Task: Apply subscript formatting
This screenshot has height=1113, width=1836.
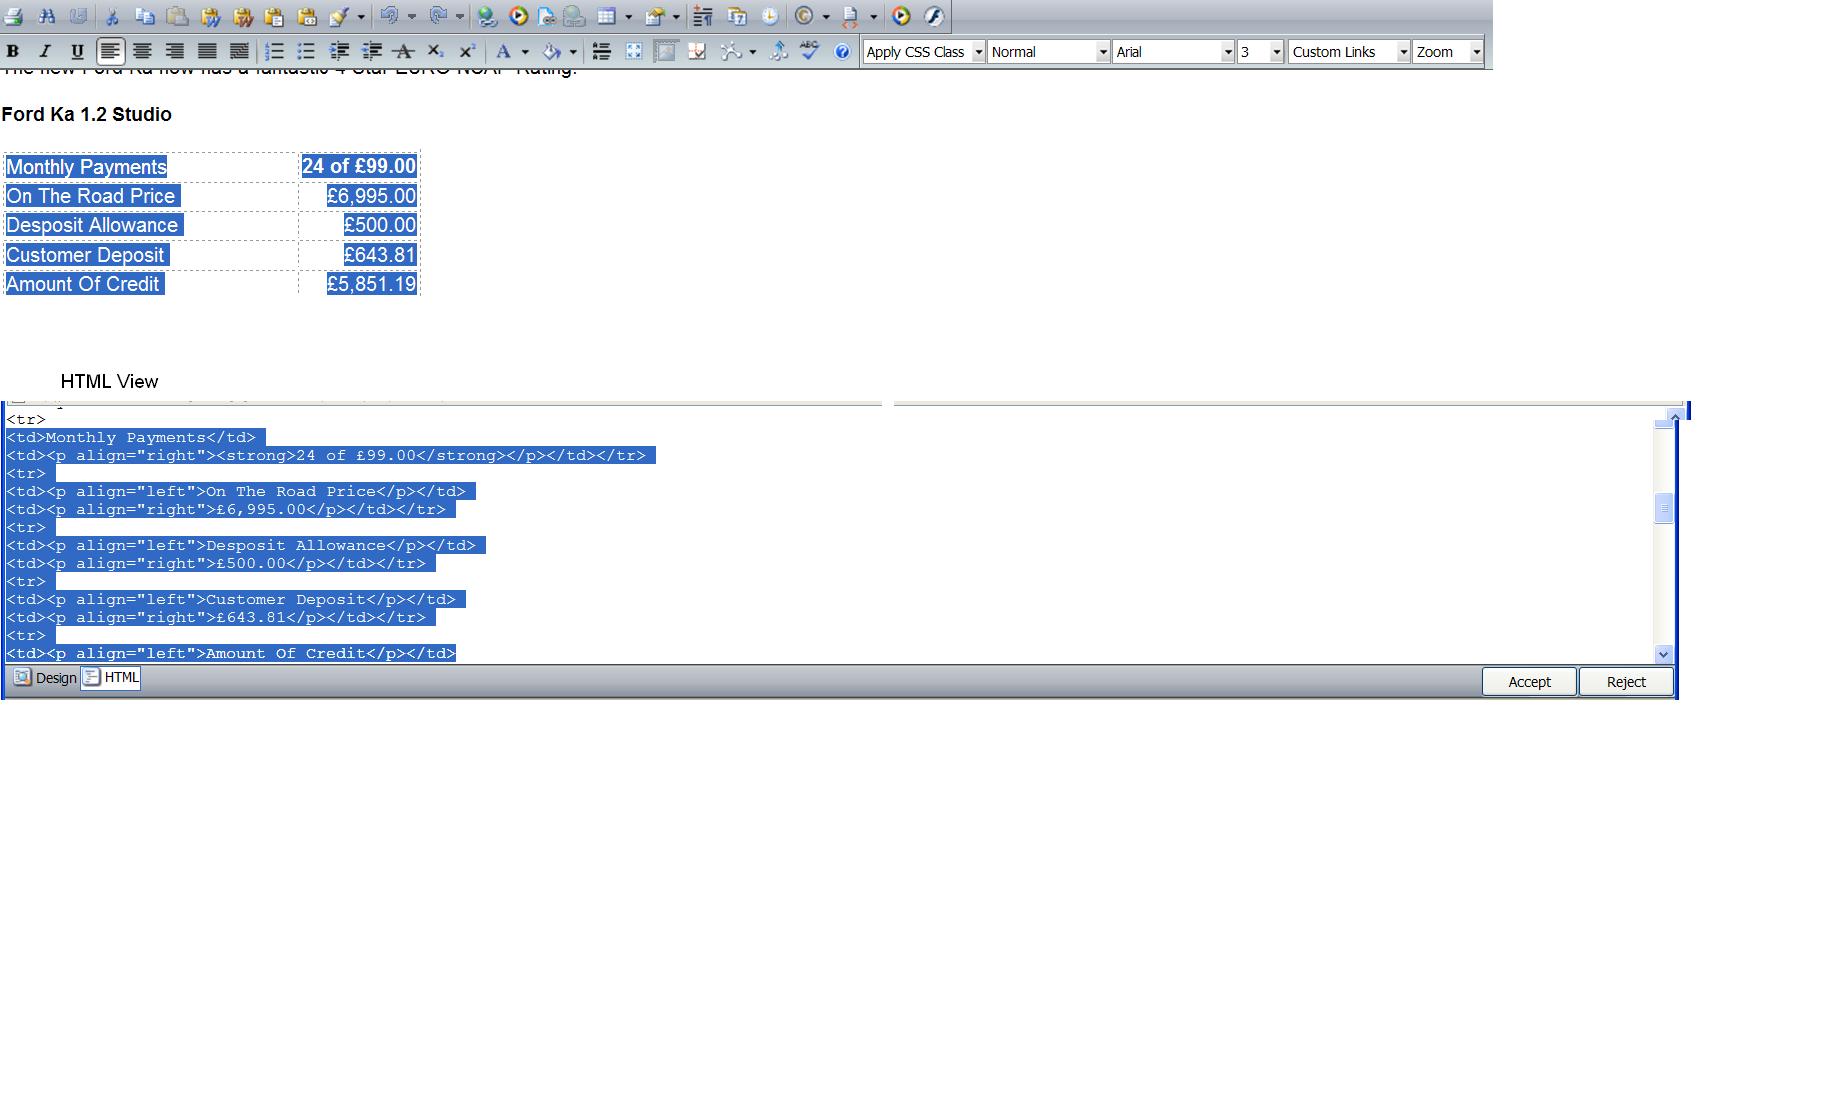Action: [435, 51]
